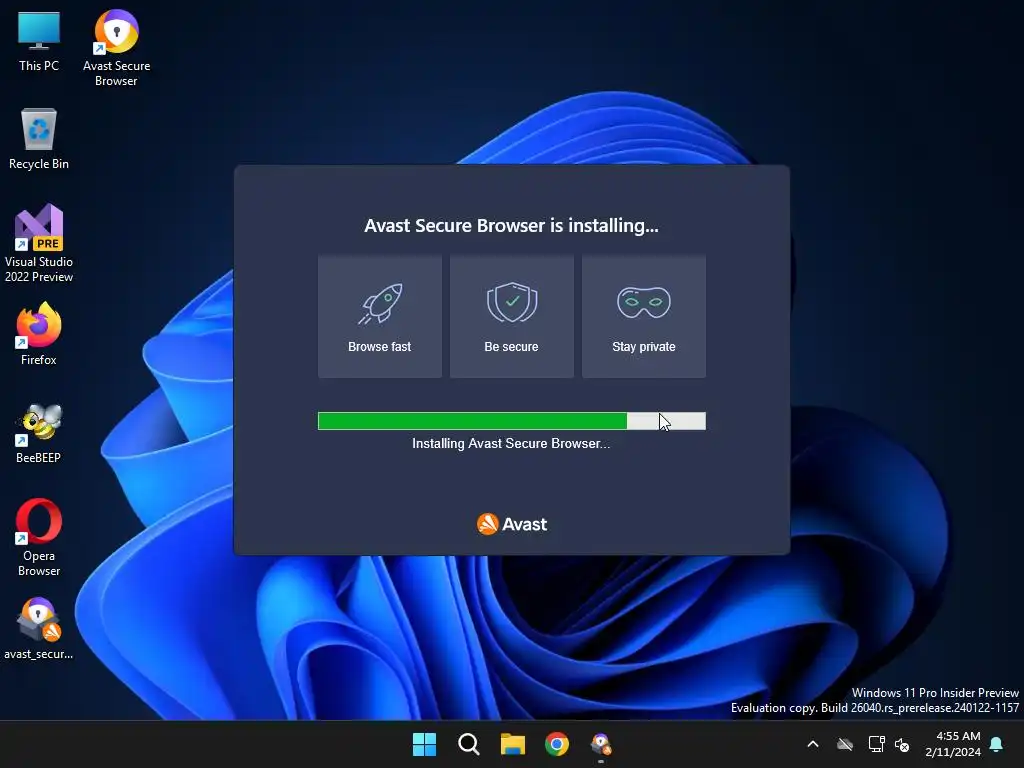Open the Windows Start menu

pyautogui.click(x=424, y=744)
